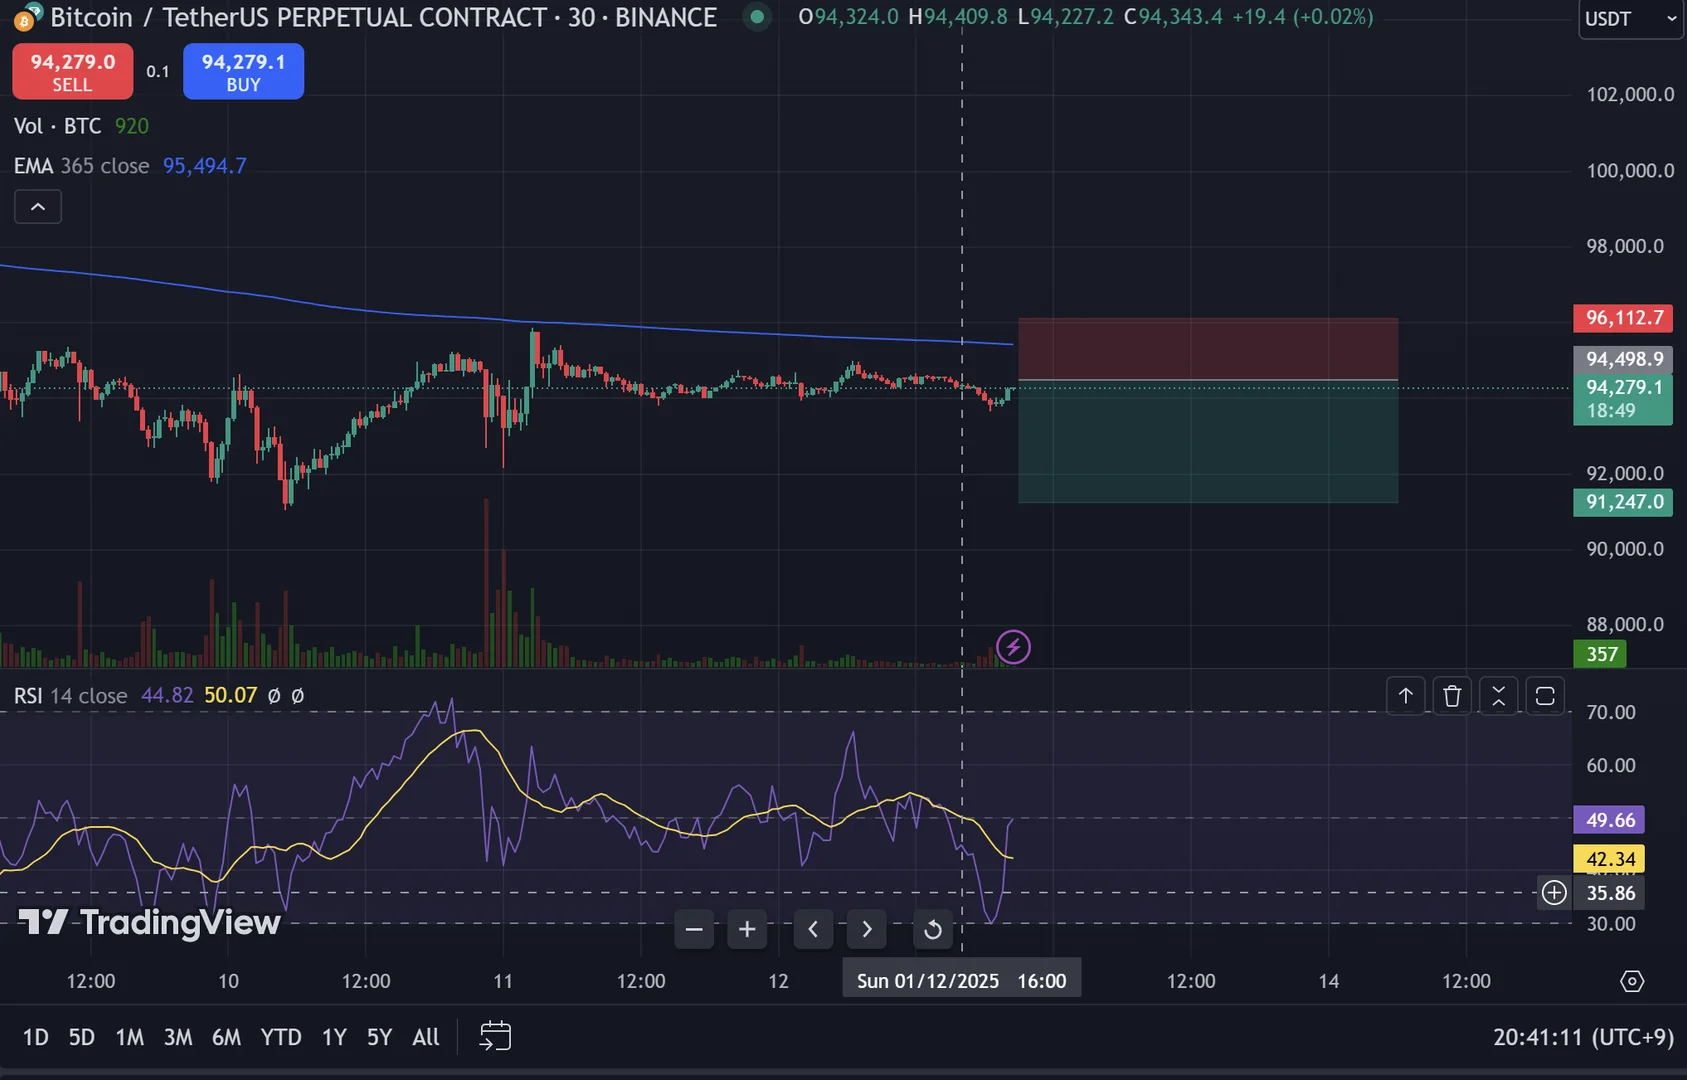The image size is (1687, 1080).
Task: Zoom out the chart with minus button
Action: click(694, 930)
